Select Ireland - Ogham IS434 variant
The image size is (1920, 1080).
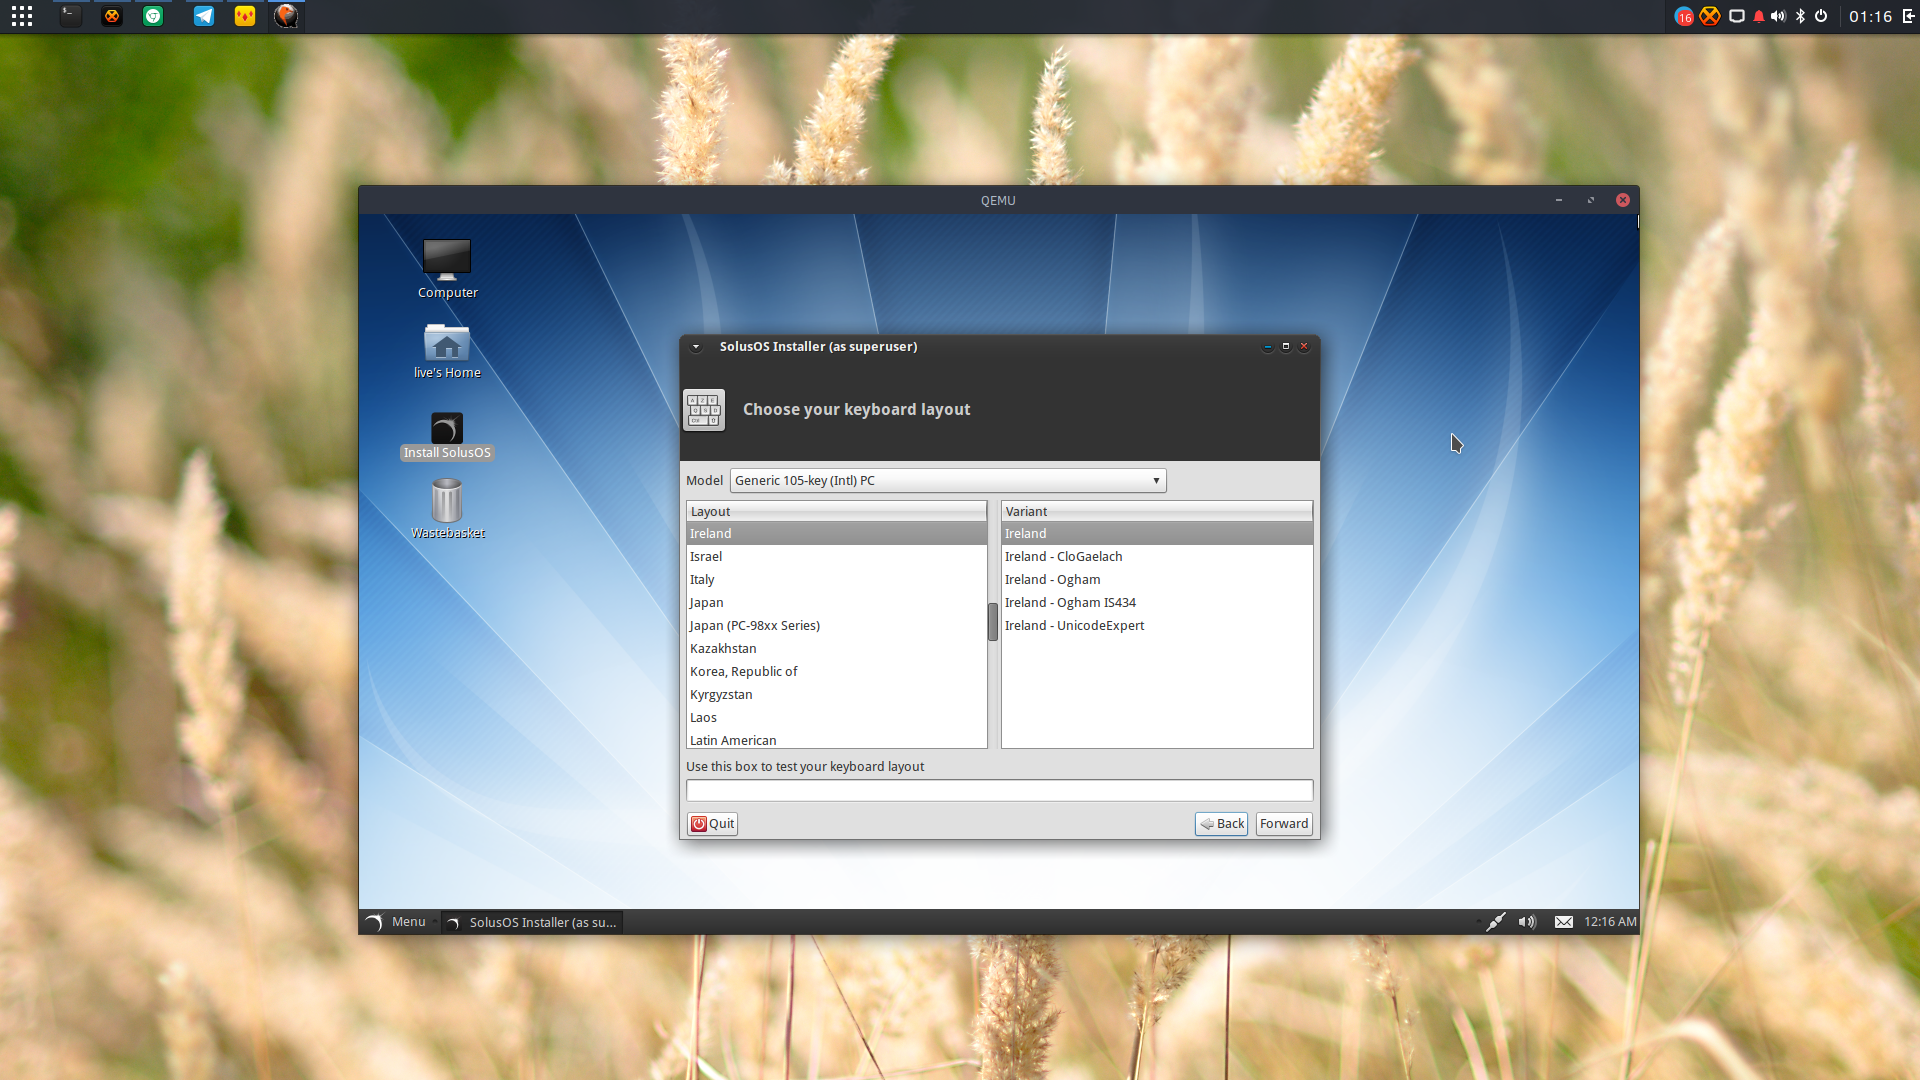1157,603
